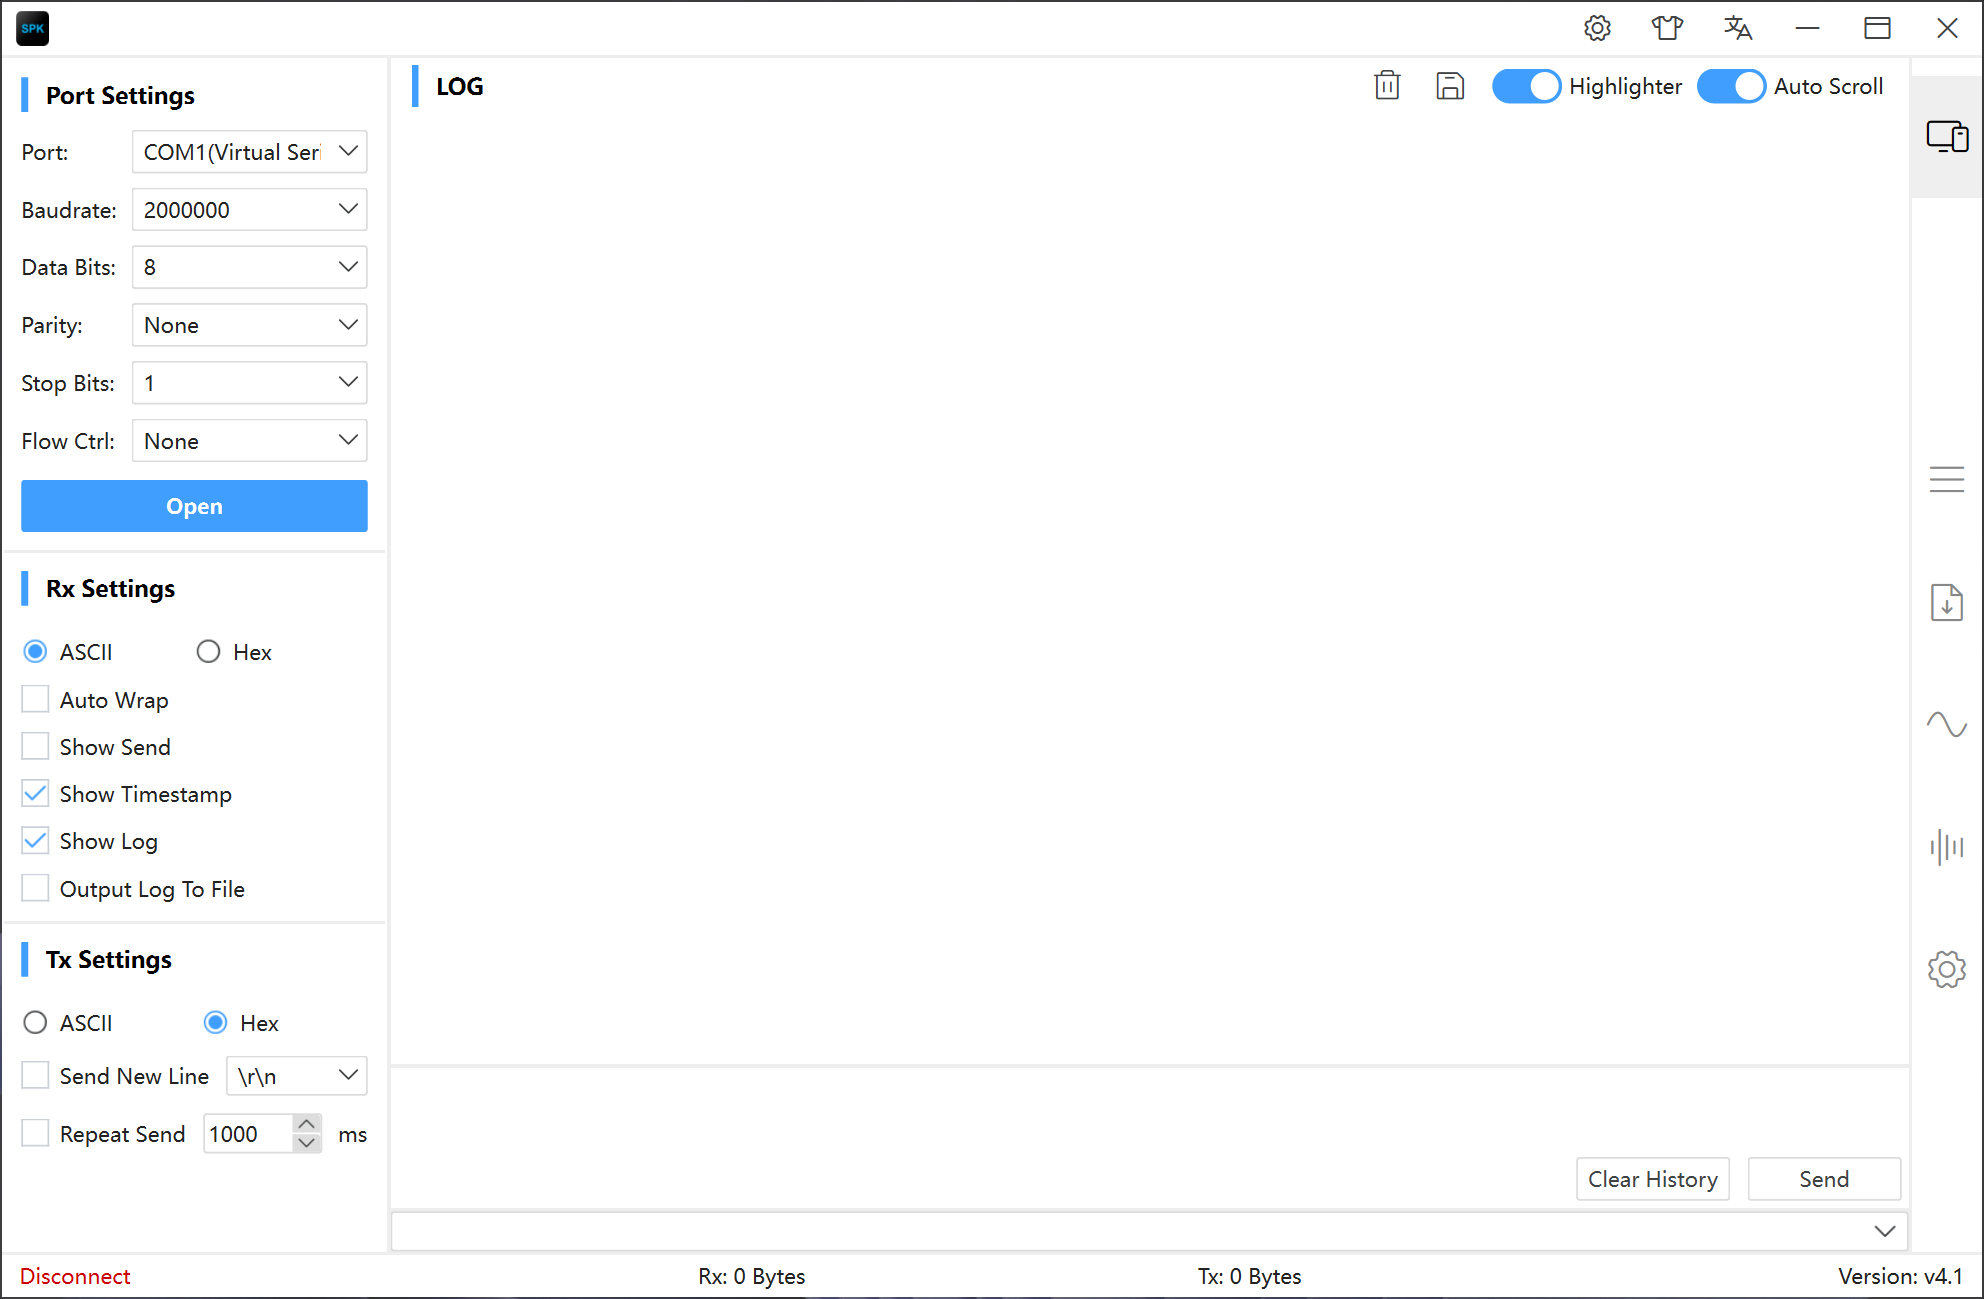Open the Baudrate dropdown showing 2000000

(x=250, y=210)
